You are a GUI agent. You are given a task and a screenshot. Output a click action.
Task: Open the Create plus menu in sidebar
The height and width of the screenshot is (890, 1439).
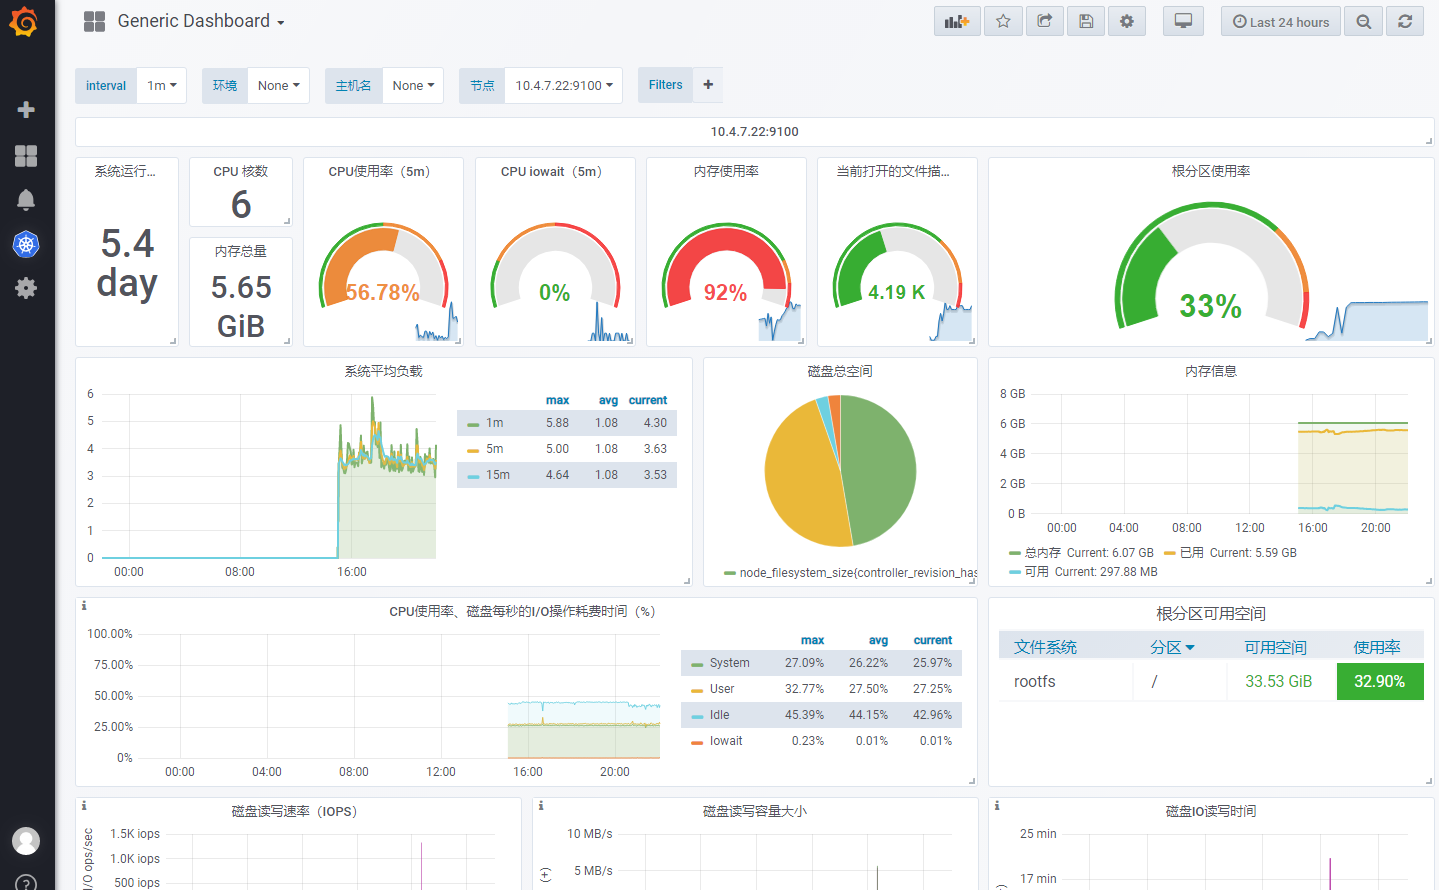point(26,109)
